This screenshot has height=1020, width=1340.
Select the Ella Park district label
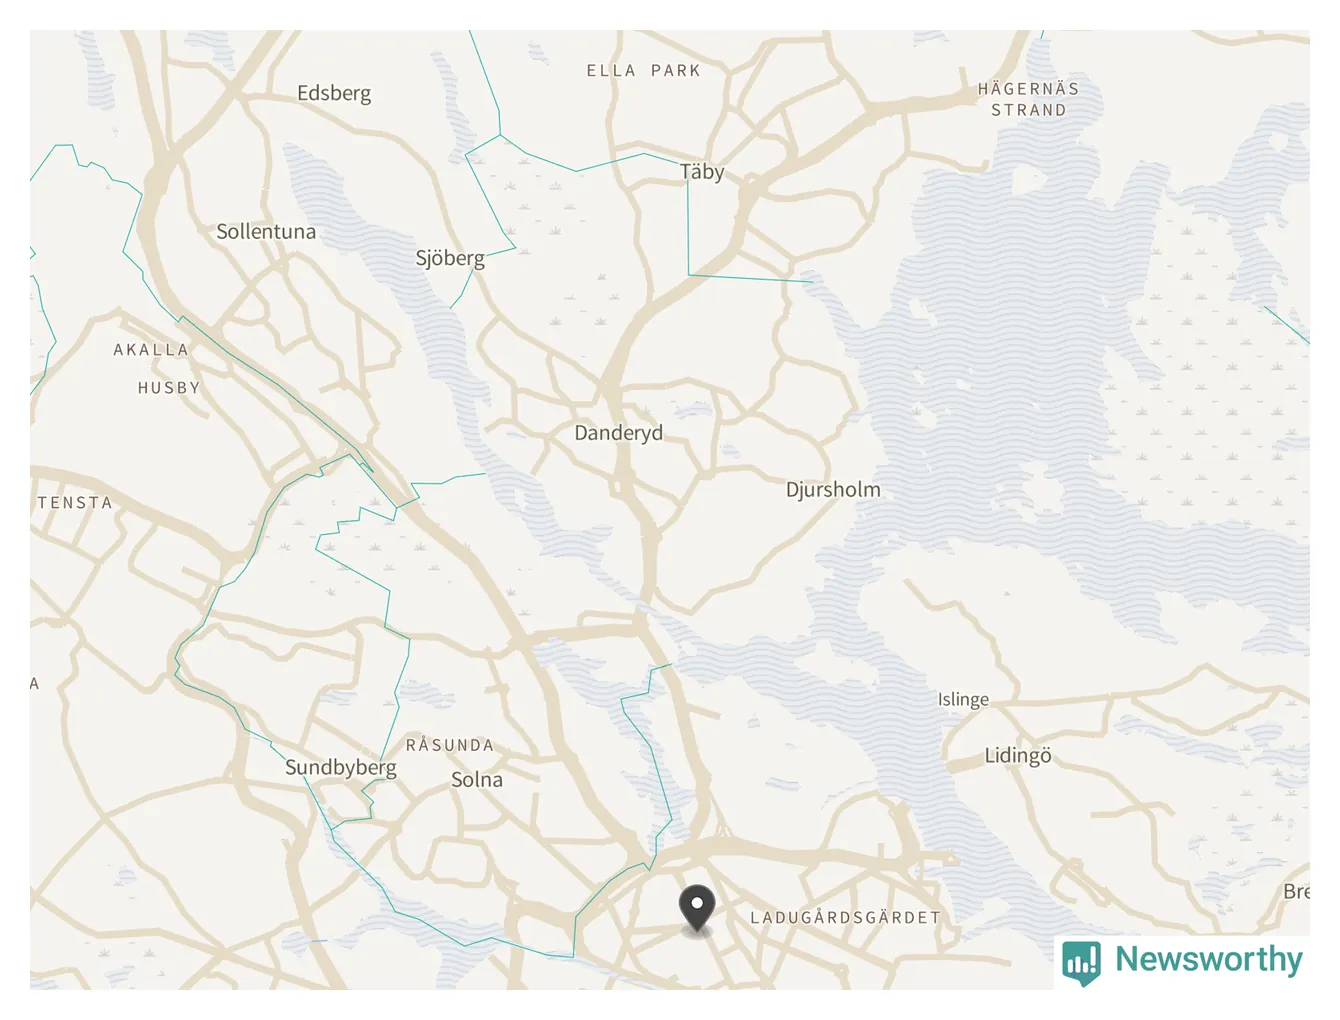coord(644,71)
